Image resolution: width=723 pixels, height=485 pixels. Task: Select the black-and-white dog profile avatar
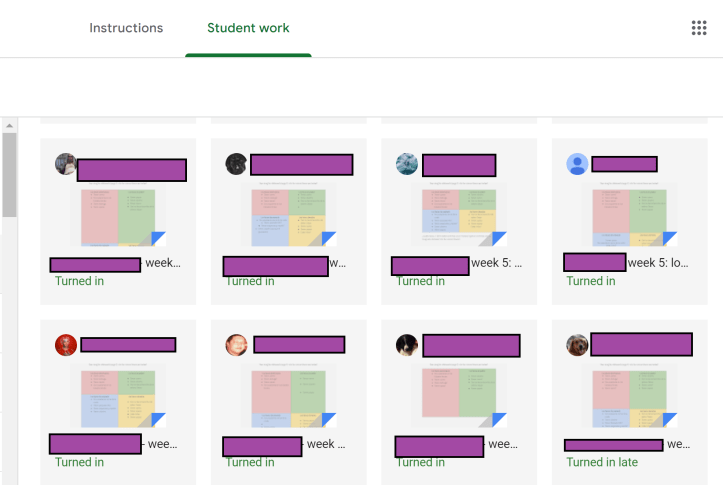coord(407,345)
